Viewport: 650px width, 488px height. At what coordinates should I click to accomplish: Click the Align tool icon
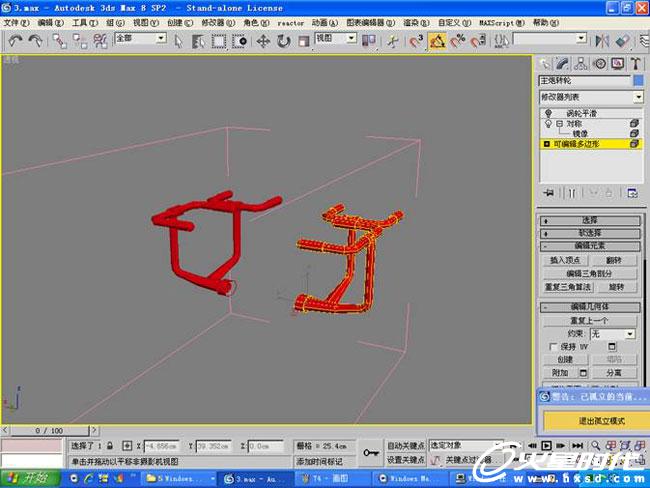pyautogui.click(x=622, y=41)
